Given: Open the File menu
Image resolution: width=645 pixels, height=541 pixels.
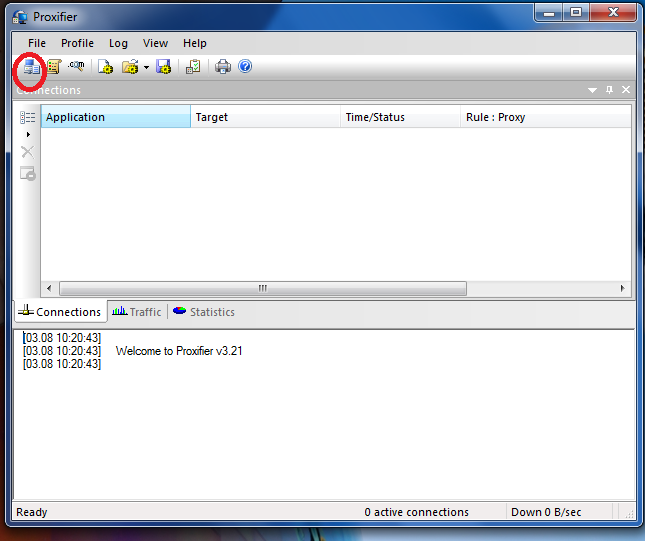Looking at the screenshot, I should [x=37, y=43].
